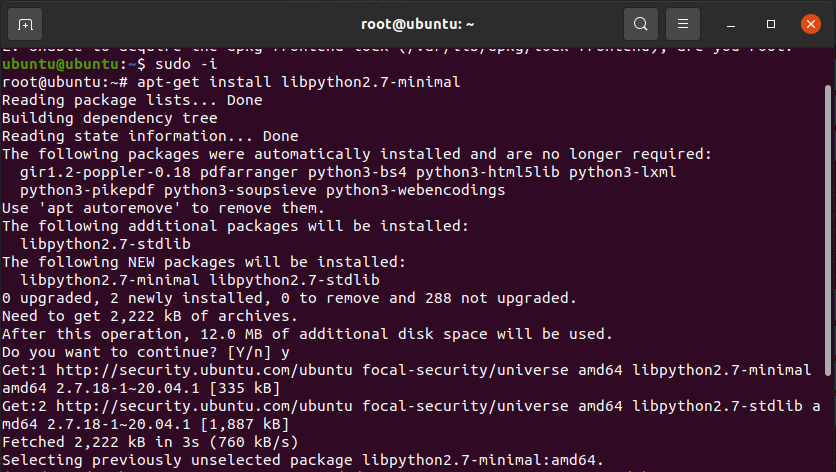Click the terminal's vertical scrollbar thumb
Viewport: 836px width, 472px height.
828,230
